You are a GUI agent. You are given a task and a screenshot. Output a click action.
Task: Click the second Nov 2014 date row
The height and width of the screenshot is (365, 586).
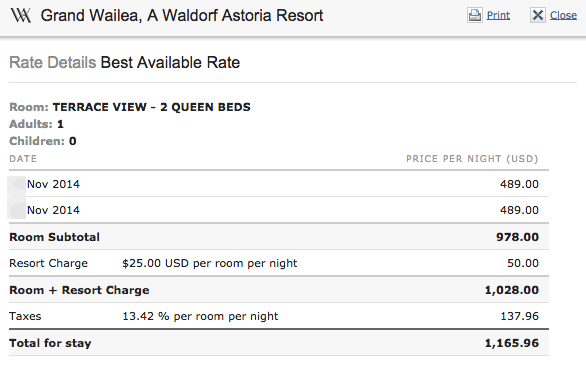(x=279, y=210)
